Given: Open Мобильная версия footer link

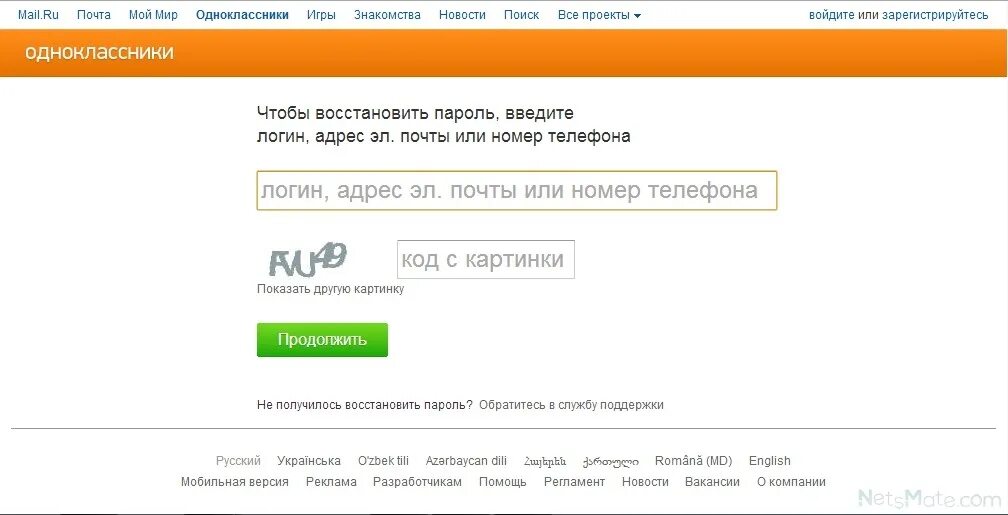Looking at the screenshot, I should tap(235, 482).
